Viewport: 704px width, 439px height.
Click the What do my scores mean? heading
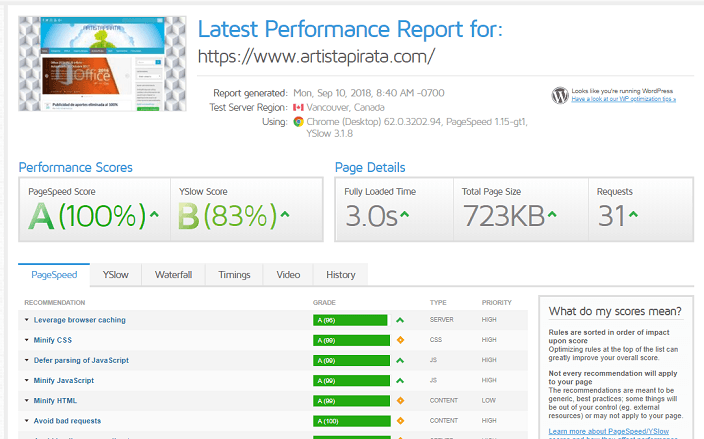(615, 311)
